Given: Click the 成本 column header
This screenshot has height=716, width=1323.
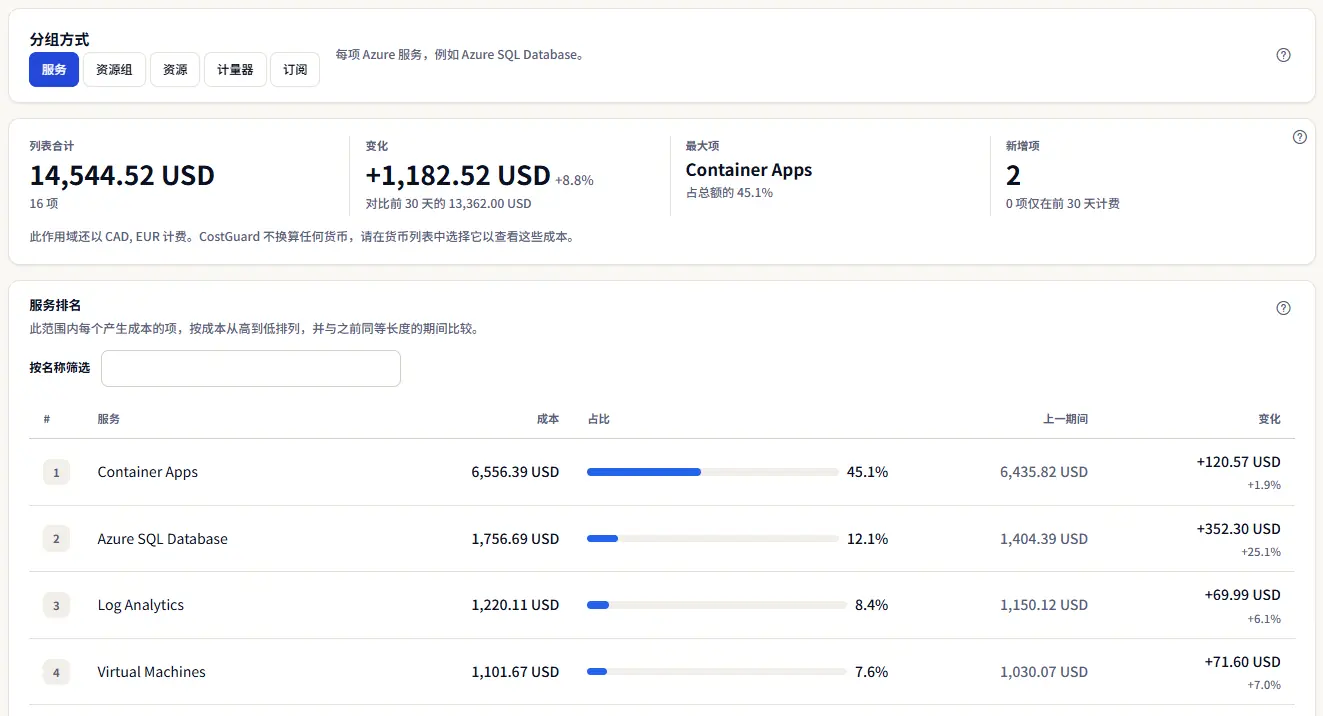Looking at the screenshot, I should (x=548, y=419).
